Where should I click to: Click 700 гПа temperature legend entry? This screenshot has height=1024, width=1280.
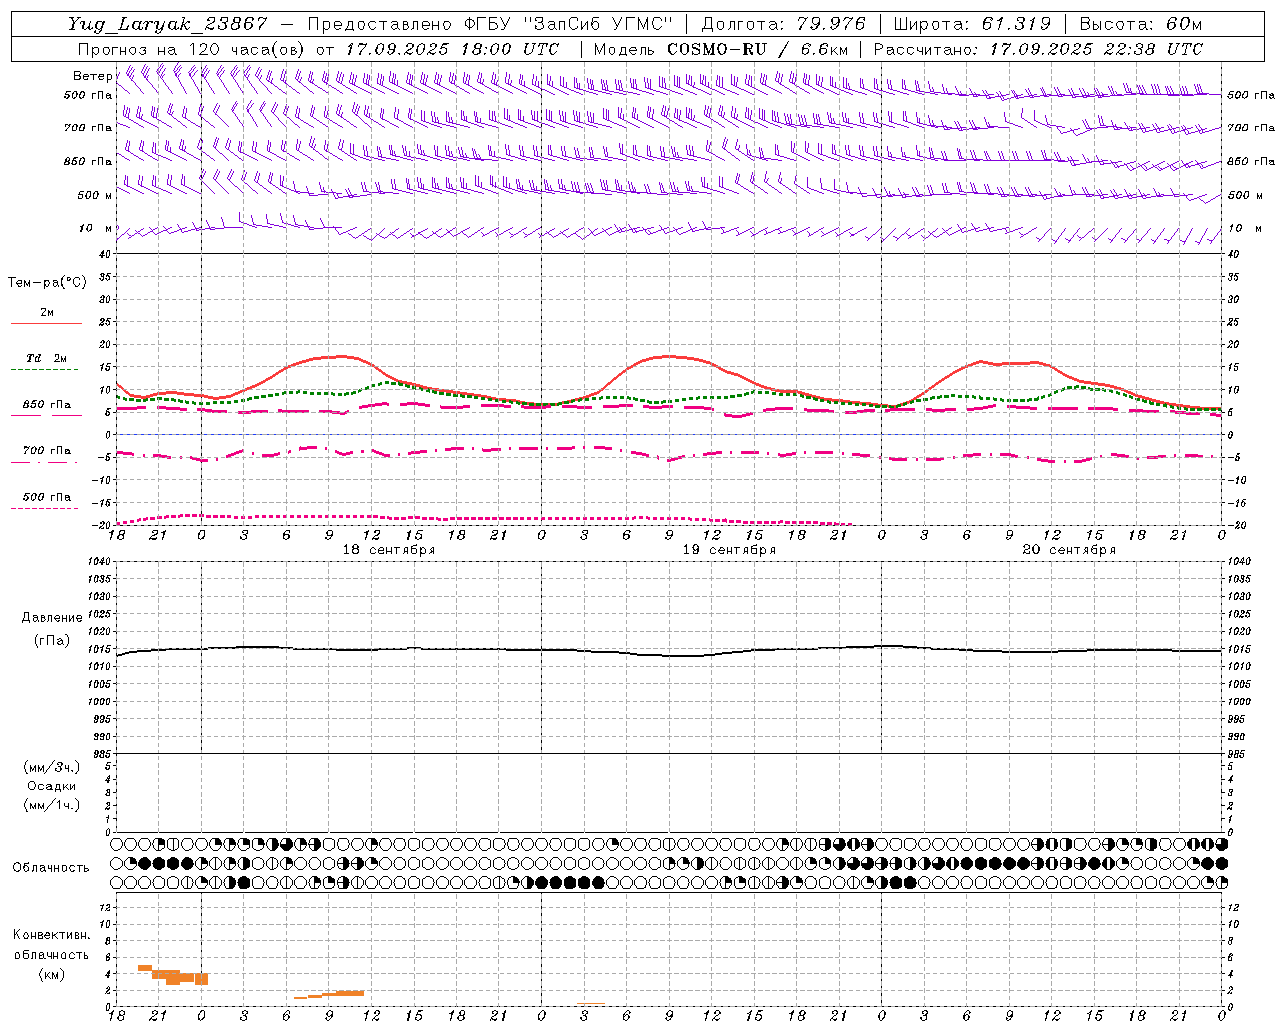(x=46, y=451)
